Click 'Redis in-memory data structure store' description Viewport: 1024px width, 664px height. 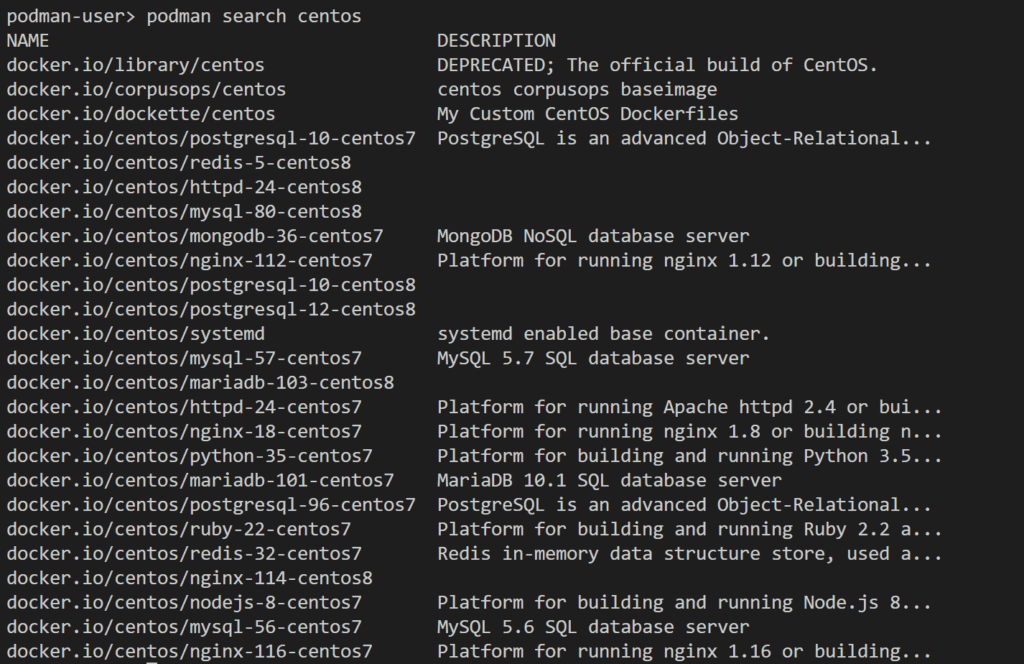[690, 554]
